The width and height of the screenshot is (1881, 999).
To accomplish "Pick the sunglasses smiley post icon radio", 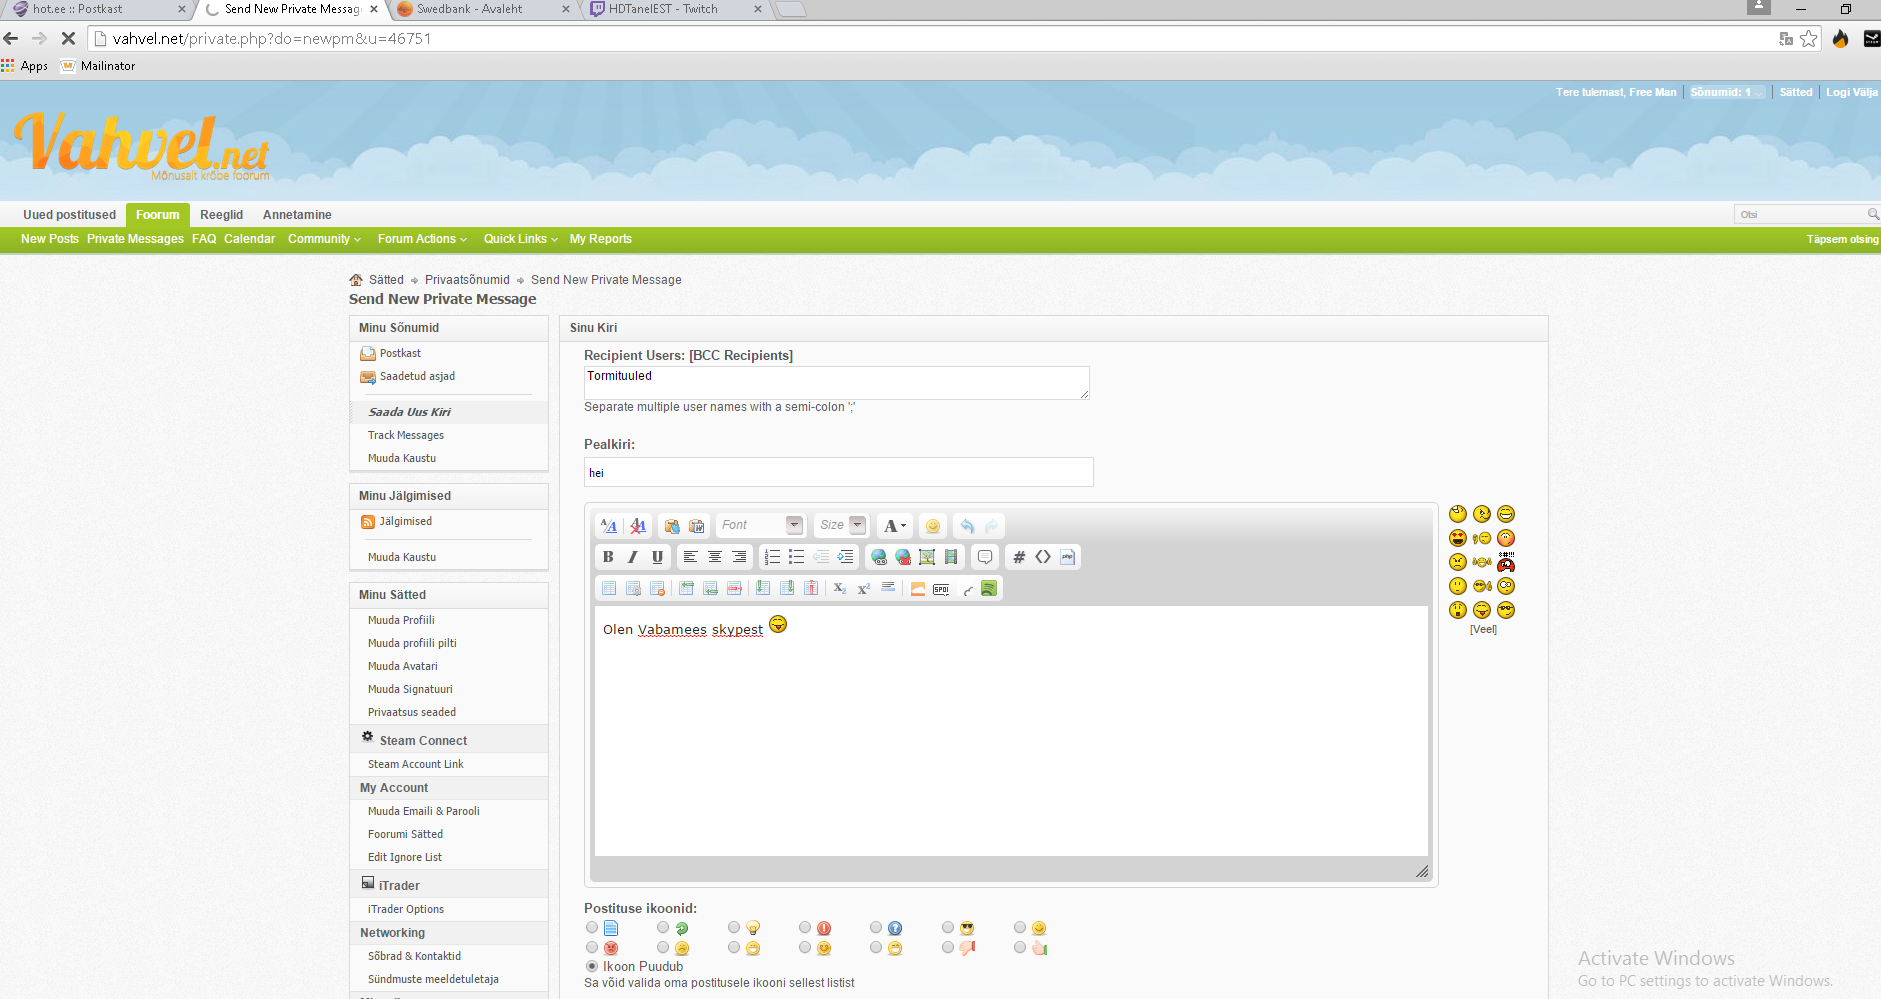I will 948,928.
